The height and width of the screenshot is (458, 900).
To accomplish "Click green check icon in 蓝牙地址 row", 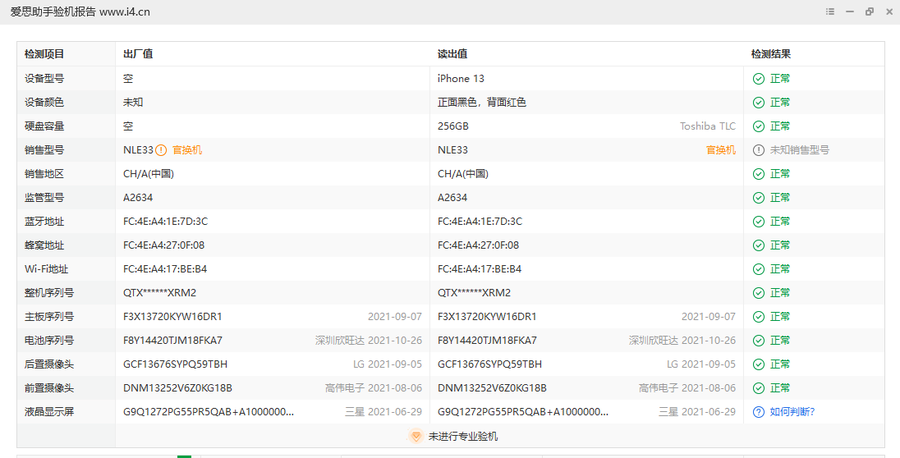I will click(x=758, y=222).
